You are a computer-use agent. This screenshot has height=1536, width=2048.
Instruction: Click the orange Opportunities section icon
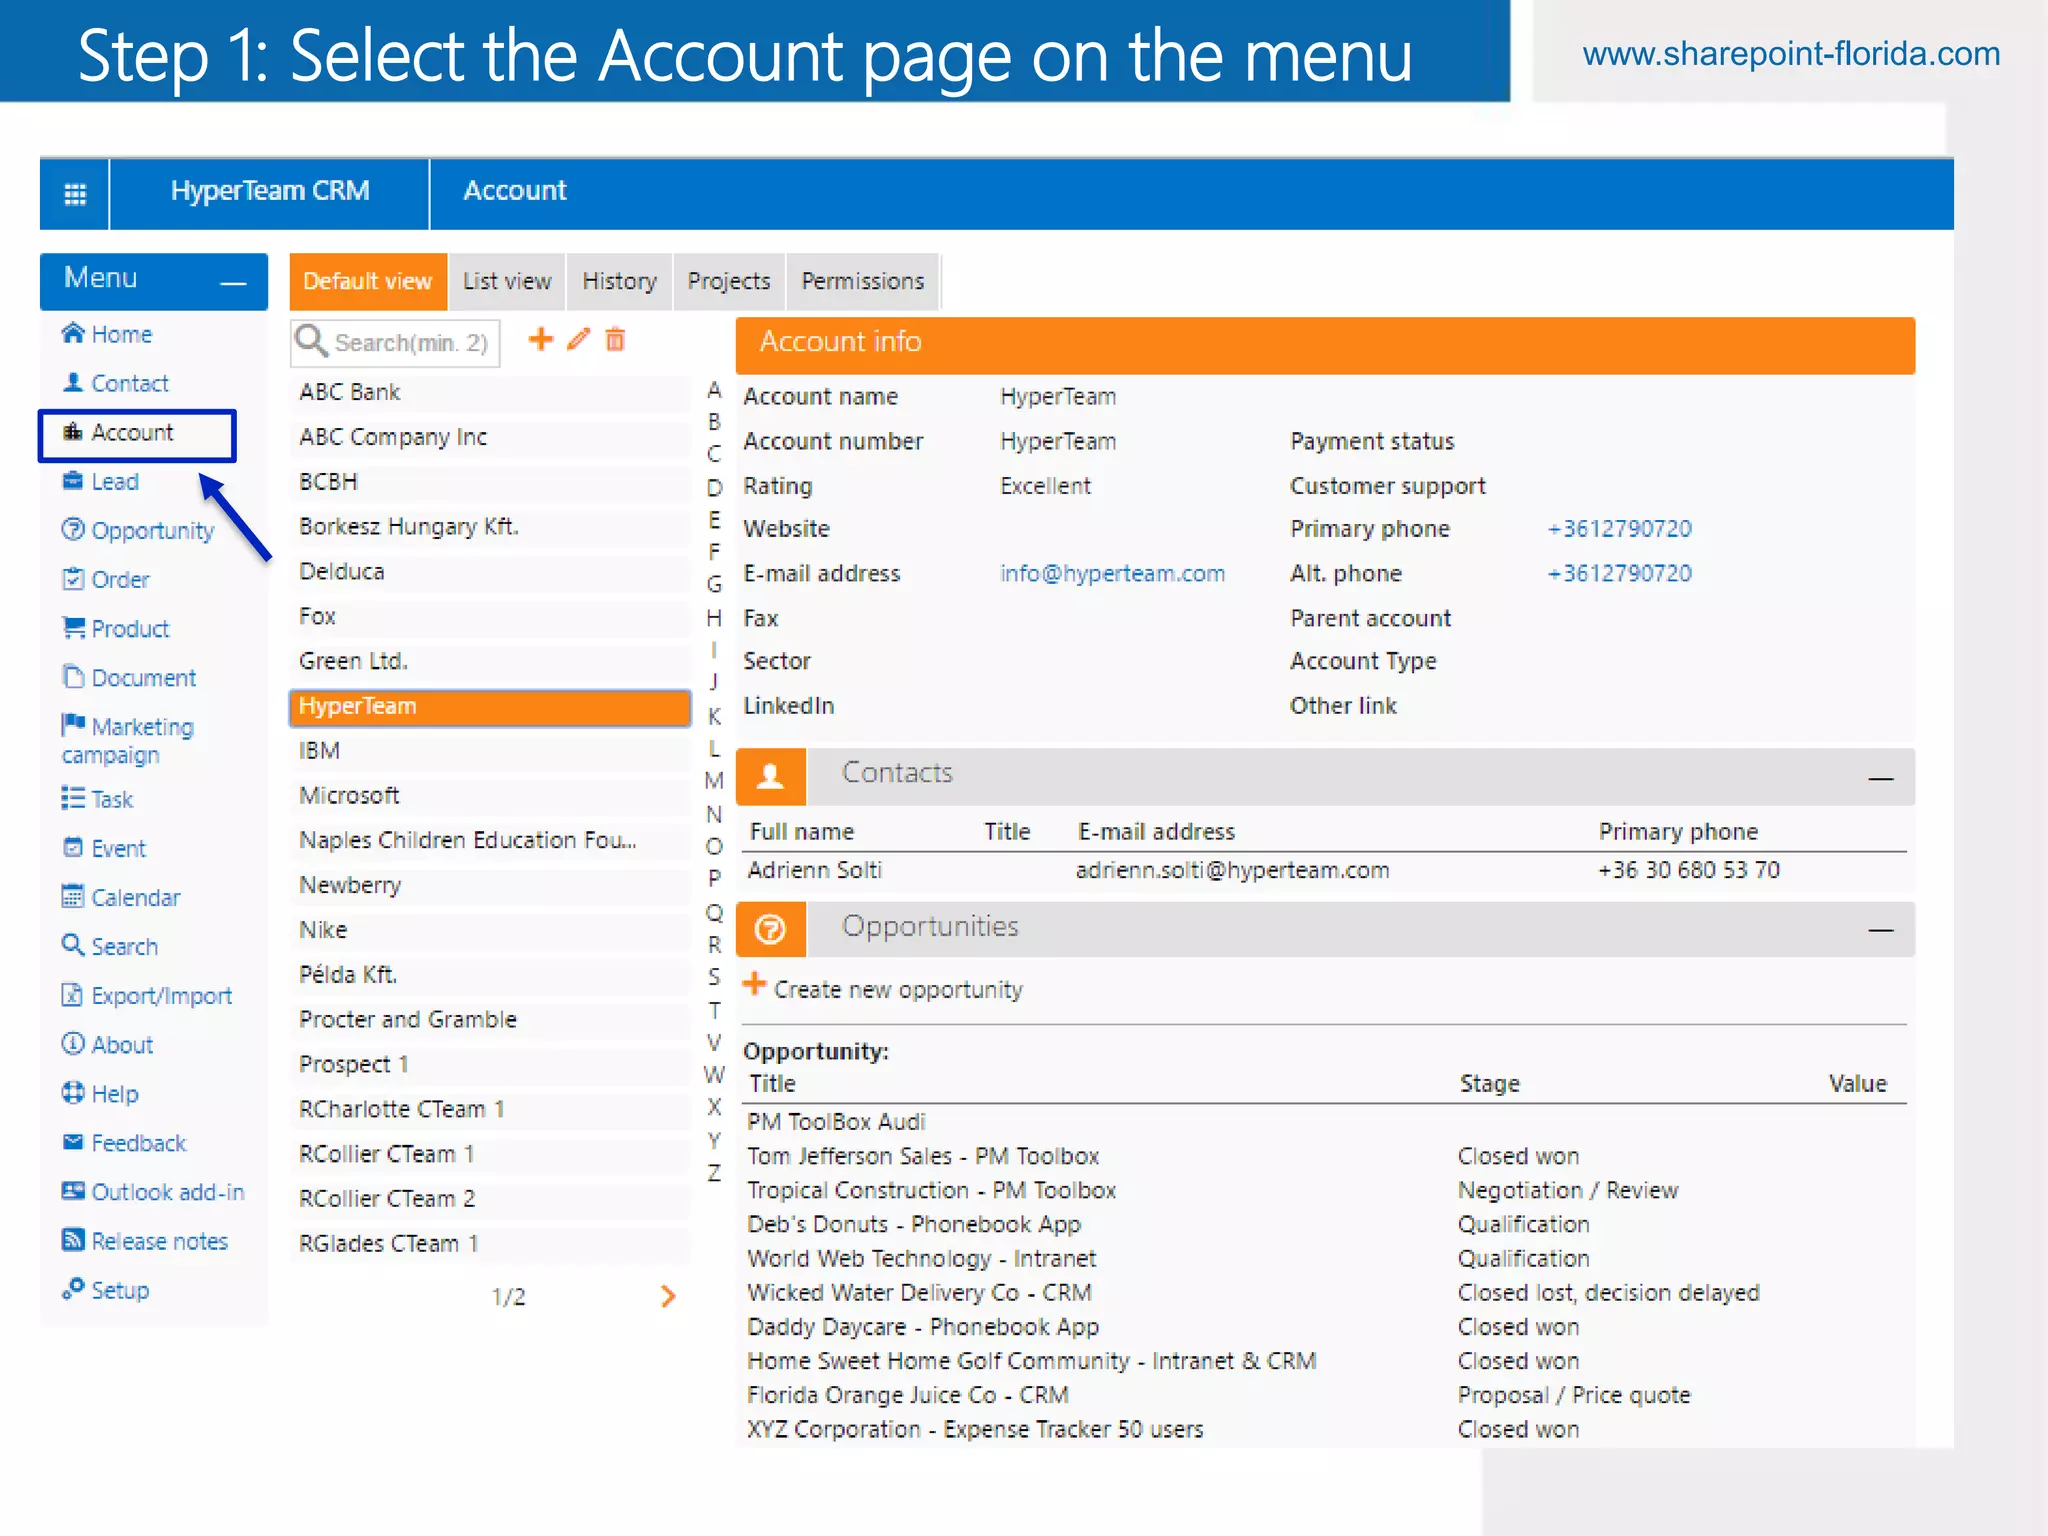pos(770,929)
